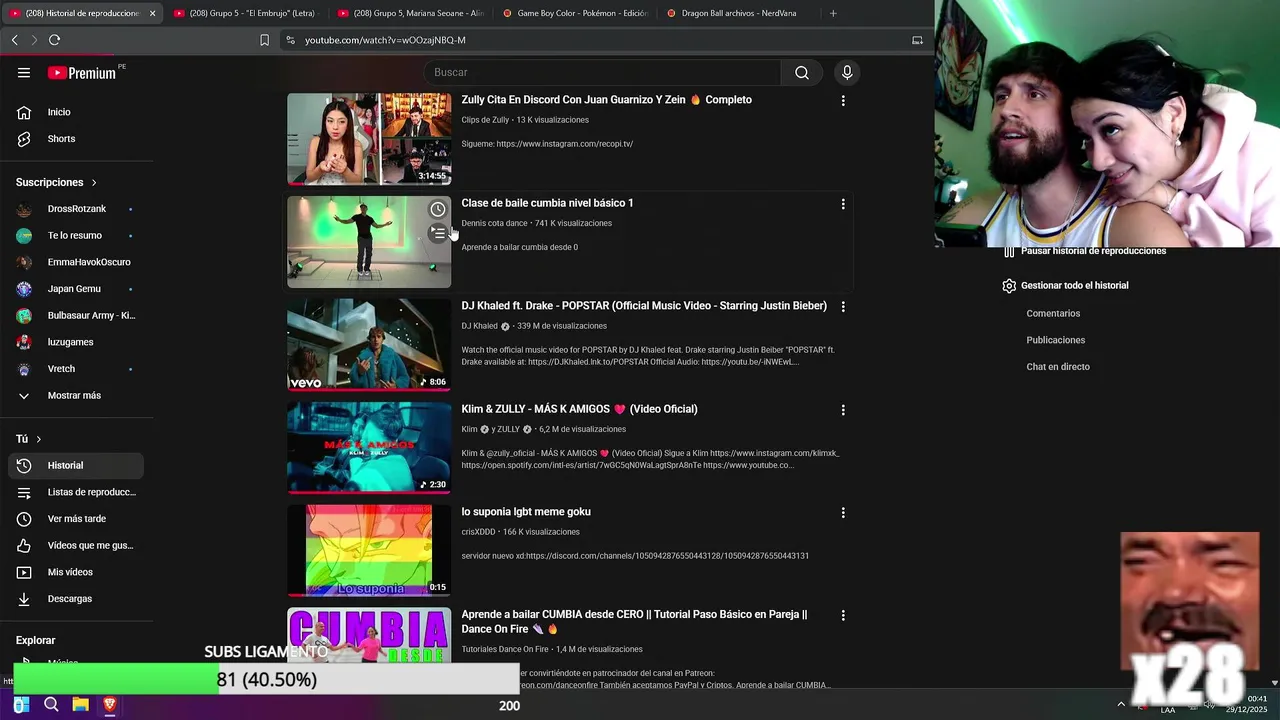
Task: Open options menu for Zully Cita video
Action: pos(843,101)
